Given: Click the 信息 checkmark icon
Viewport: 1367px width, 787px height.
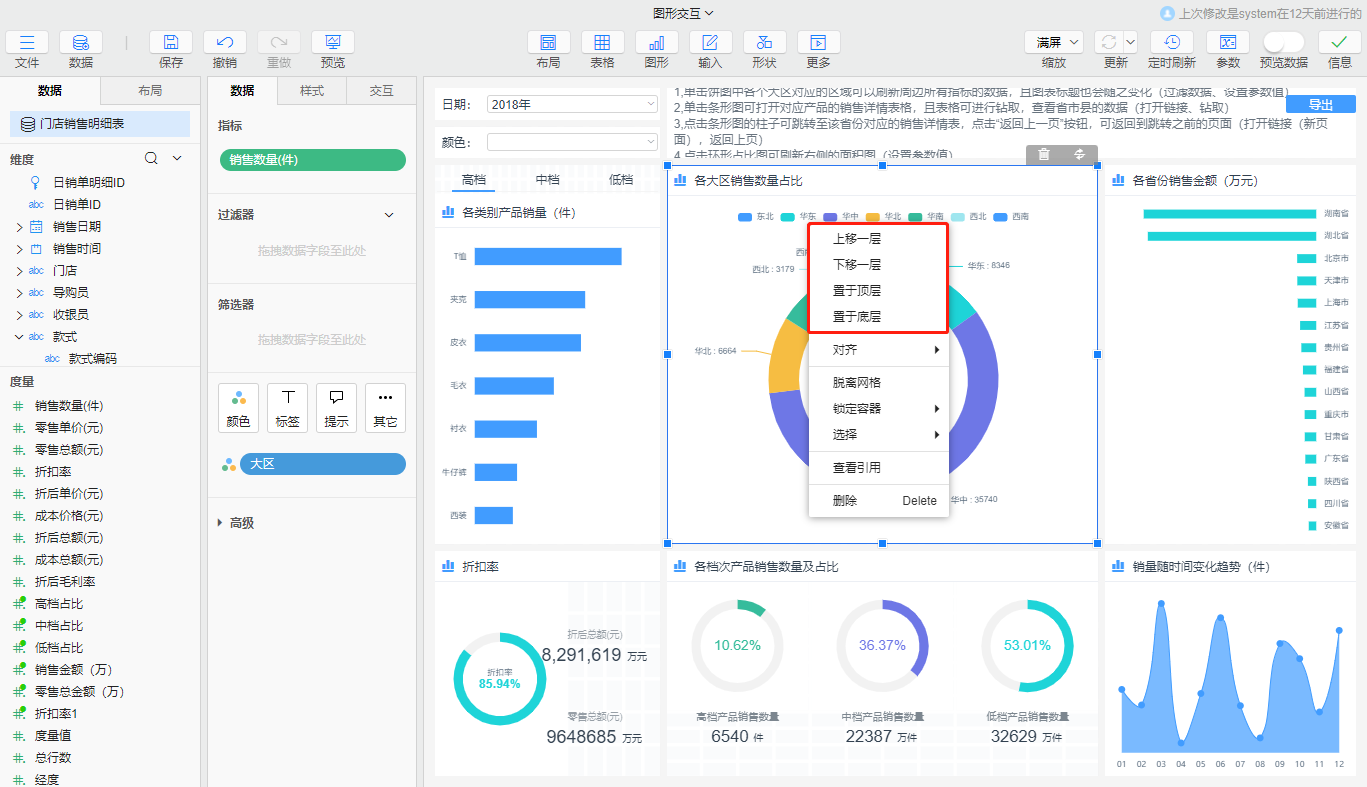Looking at the screenshot, I should (1340, 42).
